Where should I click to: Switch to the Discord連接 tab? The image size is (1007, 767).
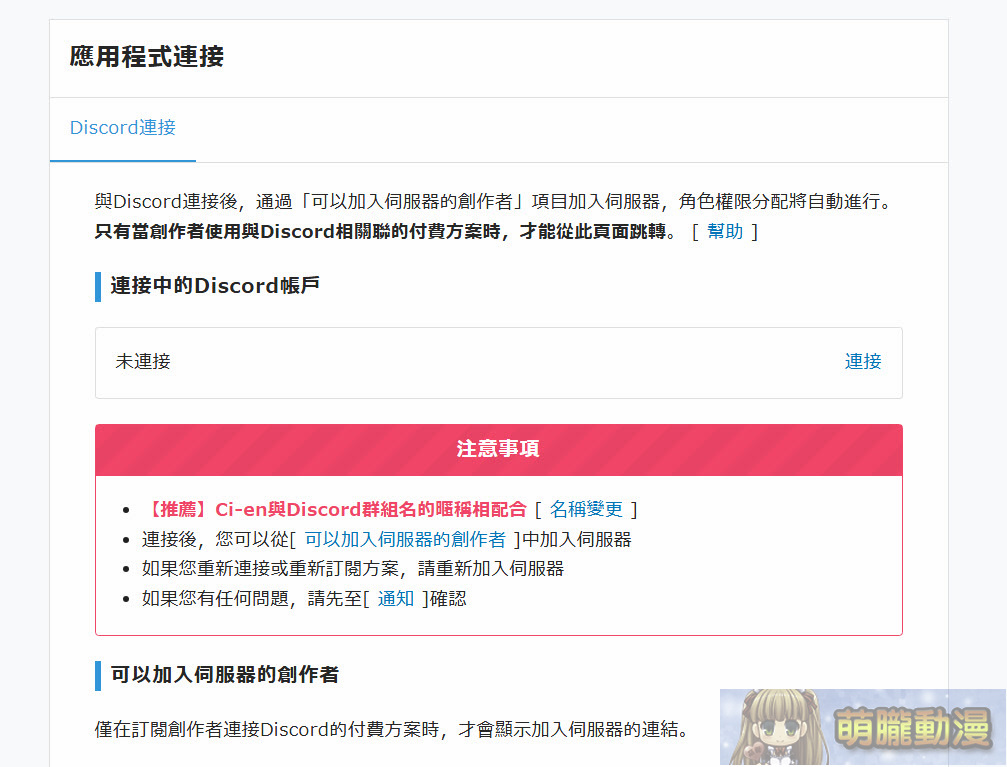click(123, 128)
